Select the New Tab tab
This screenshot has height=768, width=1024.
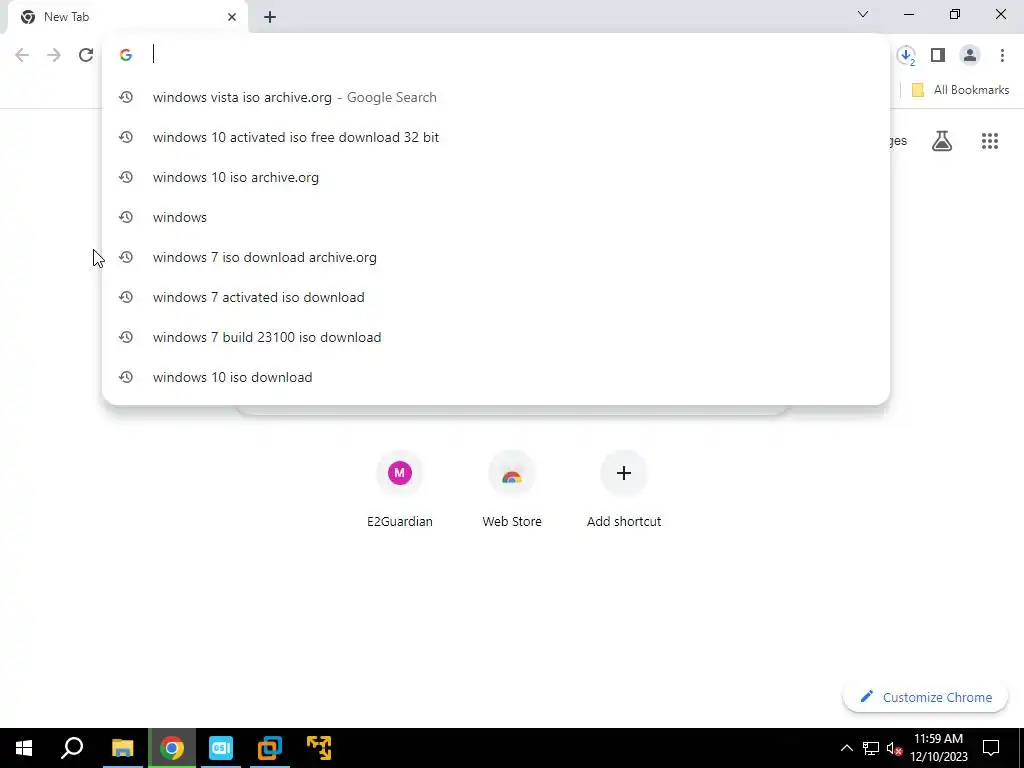pos(127,17)
